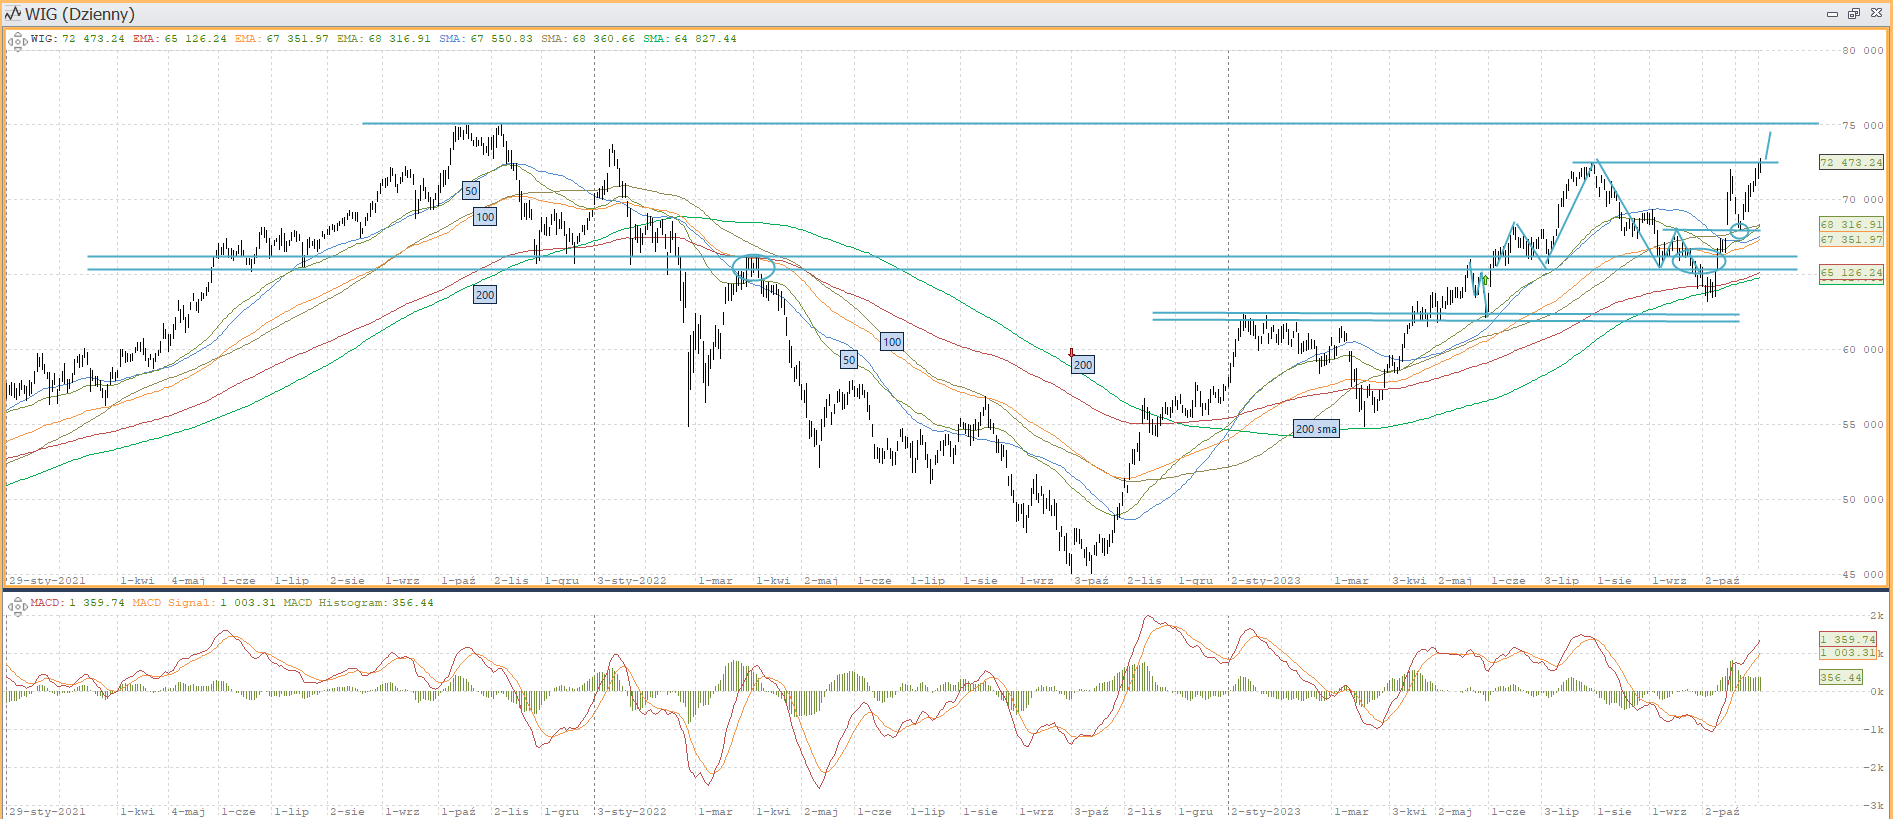
Task: Restore down the WIG chart window
Action: 1853,14
